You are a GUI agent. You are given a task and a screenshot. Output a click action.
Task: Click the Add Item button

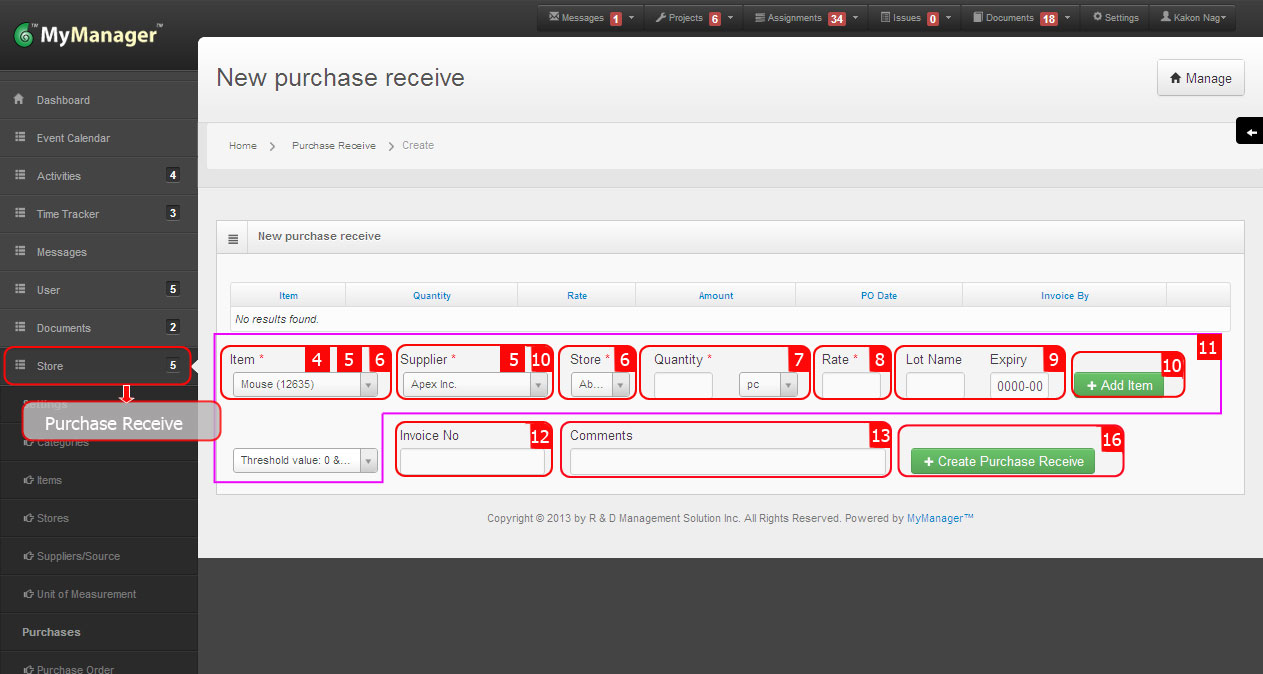pos(1117,384)
